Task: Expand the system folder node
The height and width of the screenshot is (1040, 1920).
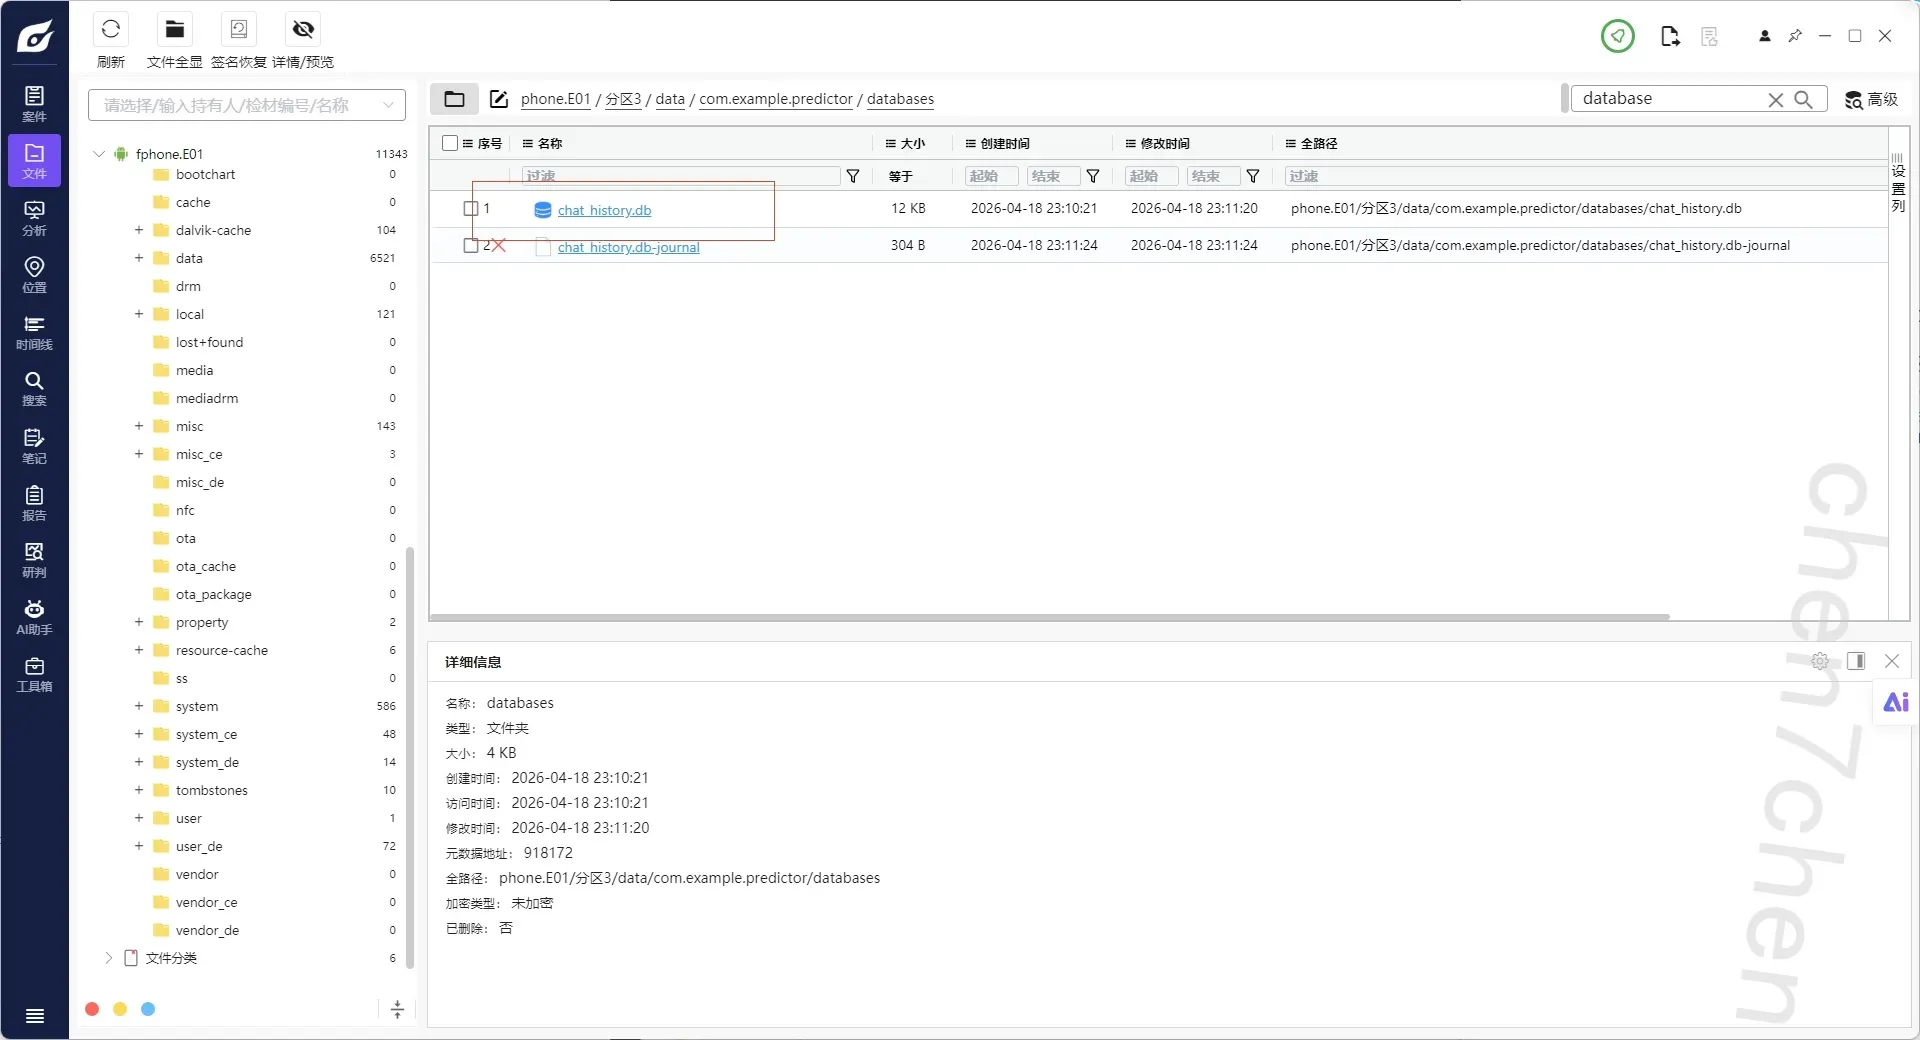Action: tap(139, 706)
